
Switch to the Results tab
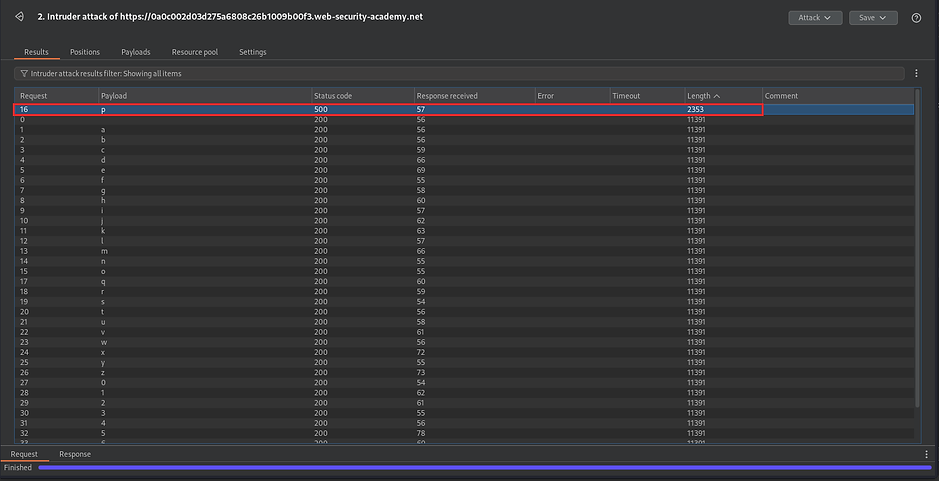(37, 52)
